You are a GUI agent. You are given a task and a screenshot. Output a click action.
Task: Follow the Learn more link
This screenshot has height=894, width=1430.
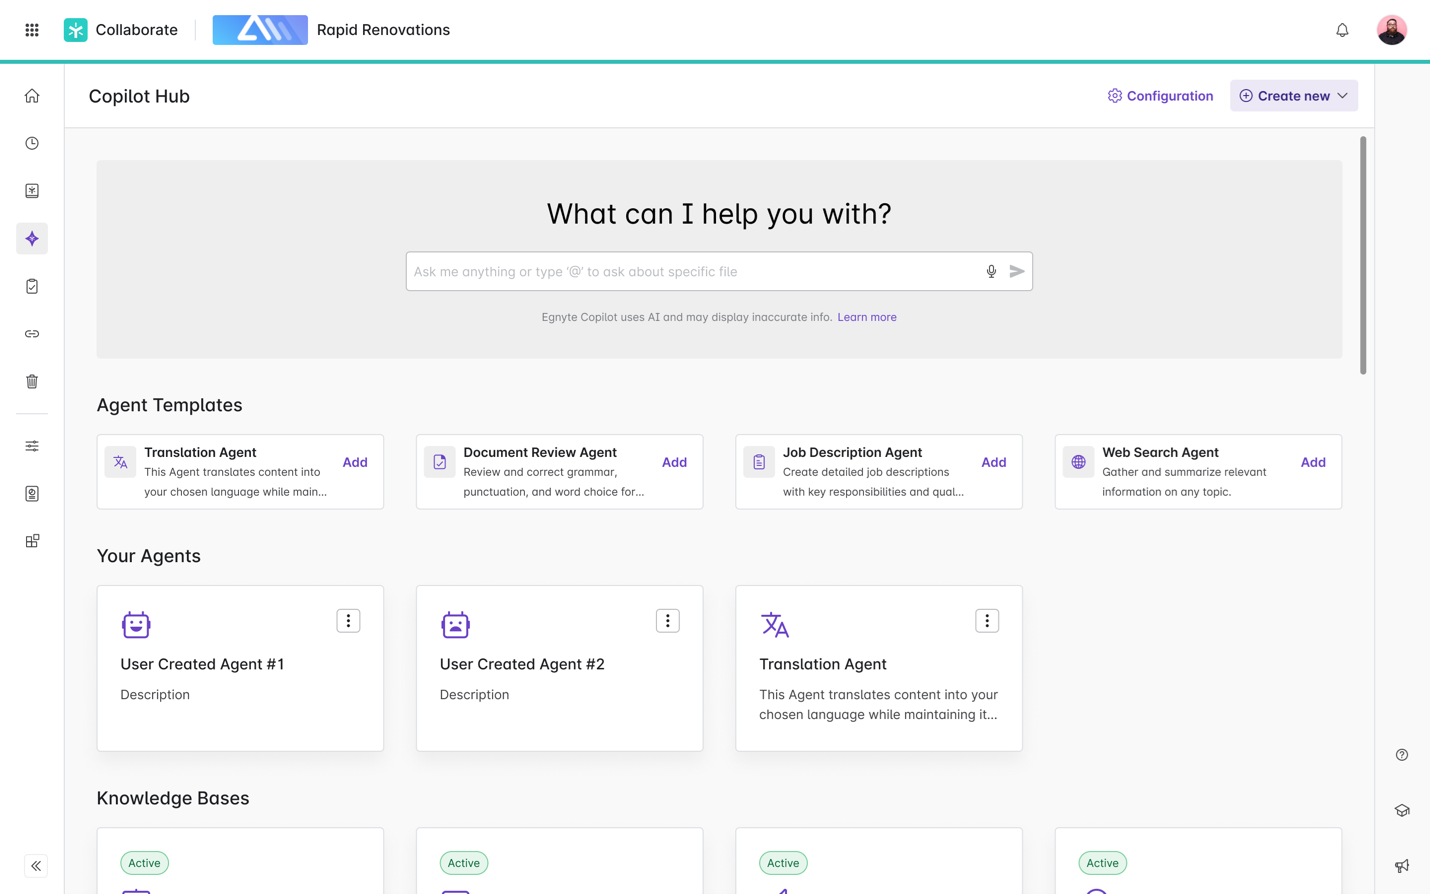[866, 317]
